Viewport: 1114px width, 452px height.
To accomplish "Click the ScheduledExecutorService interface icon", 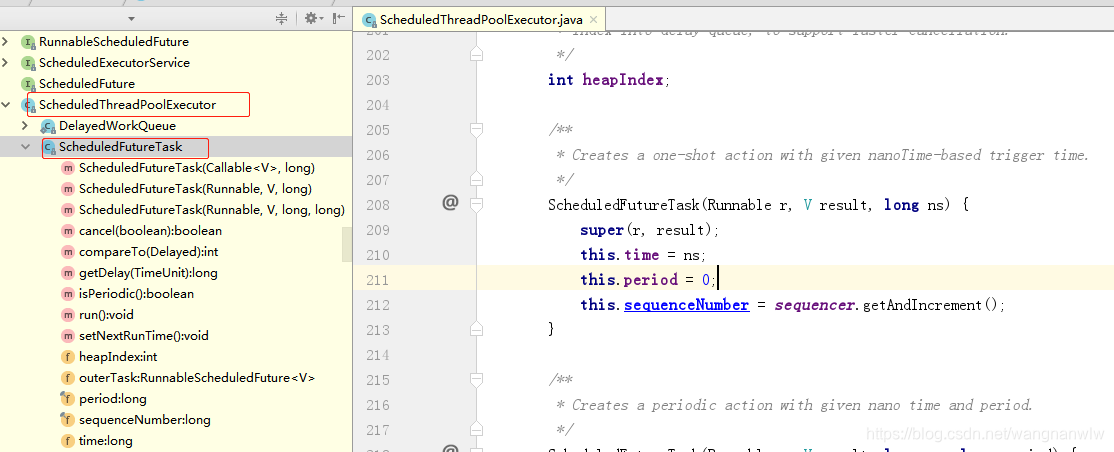I will coord(28,63).
